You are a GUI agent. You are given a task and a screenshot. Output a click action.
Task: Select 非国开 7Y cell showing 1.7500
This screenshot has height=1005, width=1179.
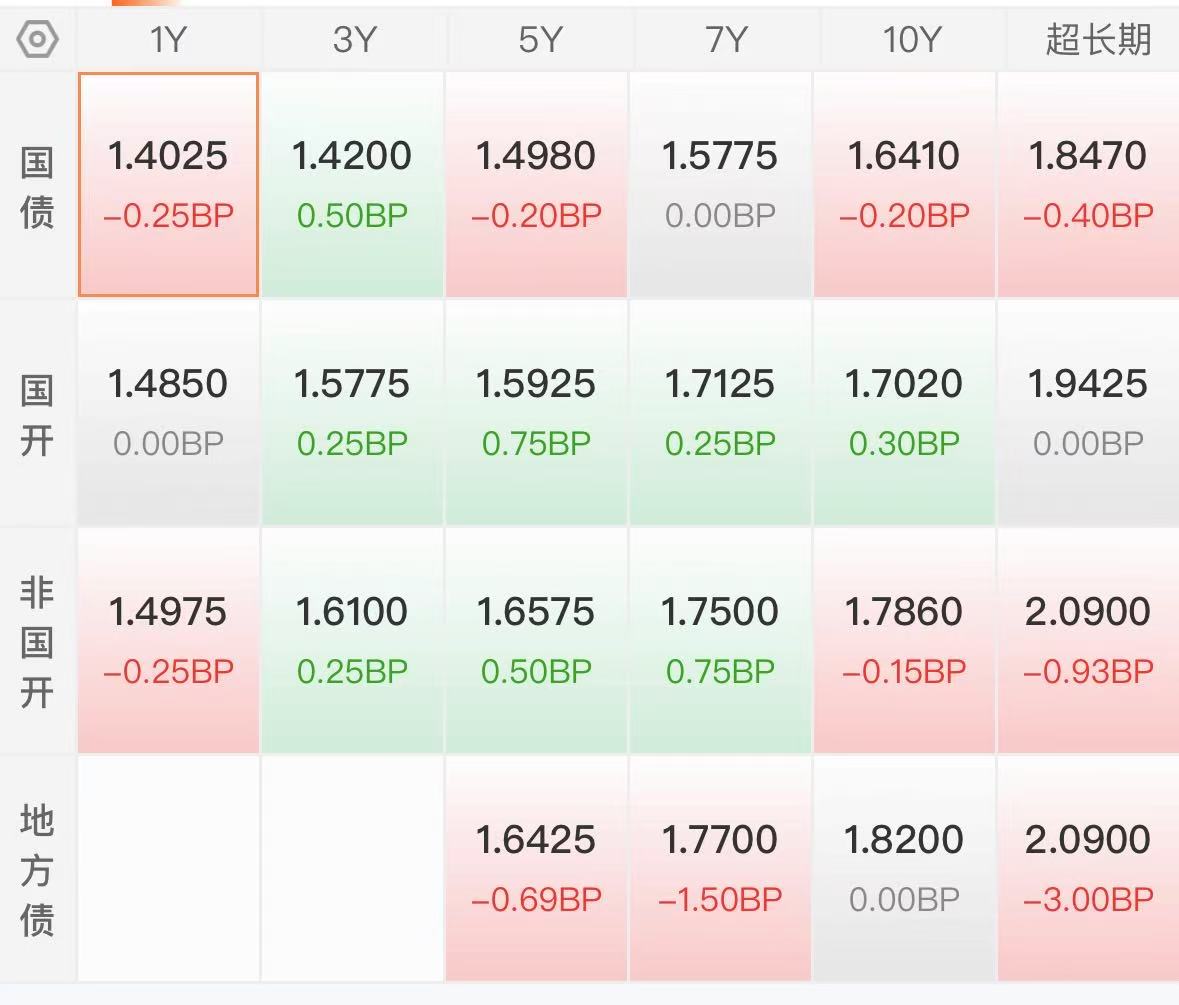point(720,640)
